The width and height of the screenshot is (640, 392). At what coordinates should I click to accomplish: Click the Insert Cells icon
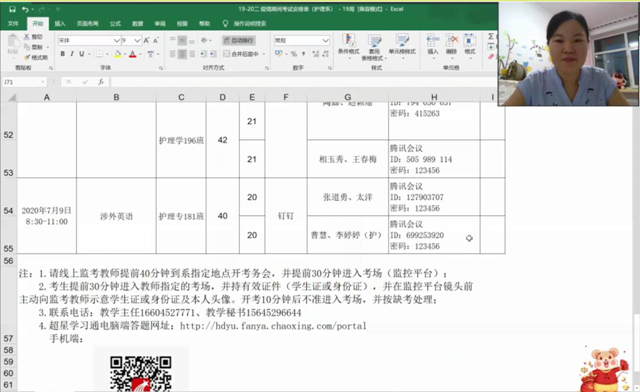(x=433, y=45)
